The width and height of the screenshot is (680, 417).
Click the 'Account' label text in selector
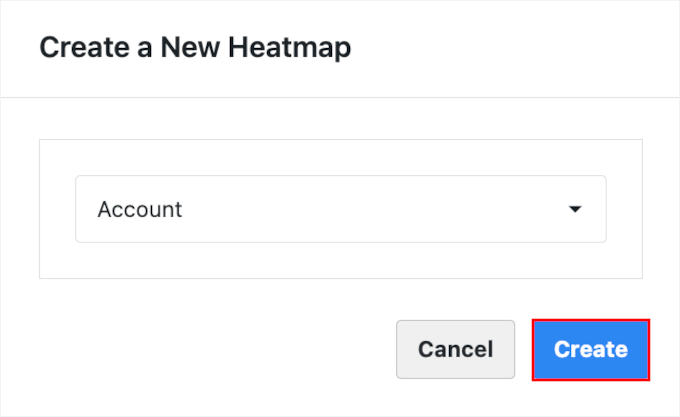pyautogui.click(x=140, y=210)
